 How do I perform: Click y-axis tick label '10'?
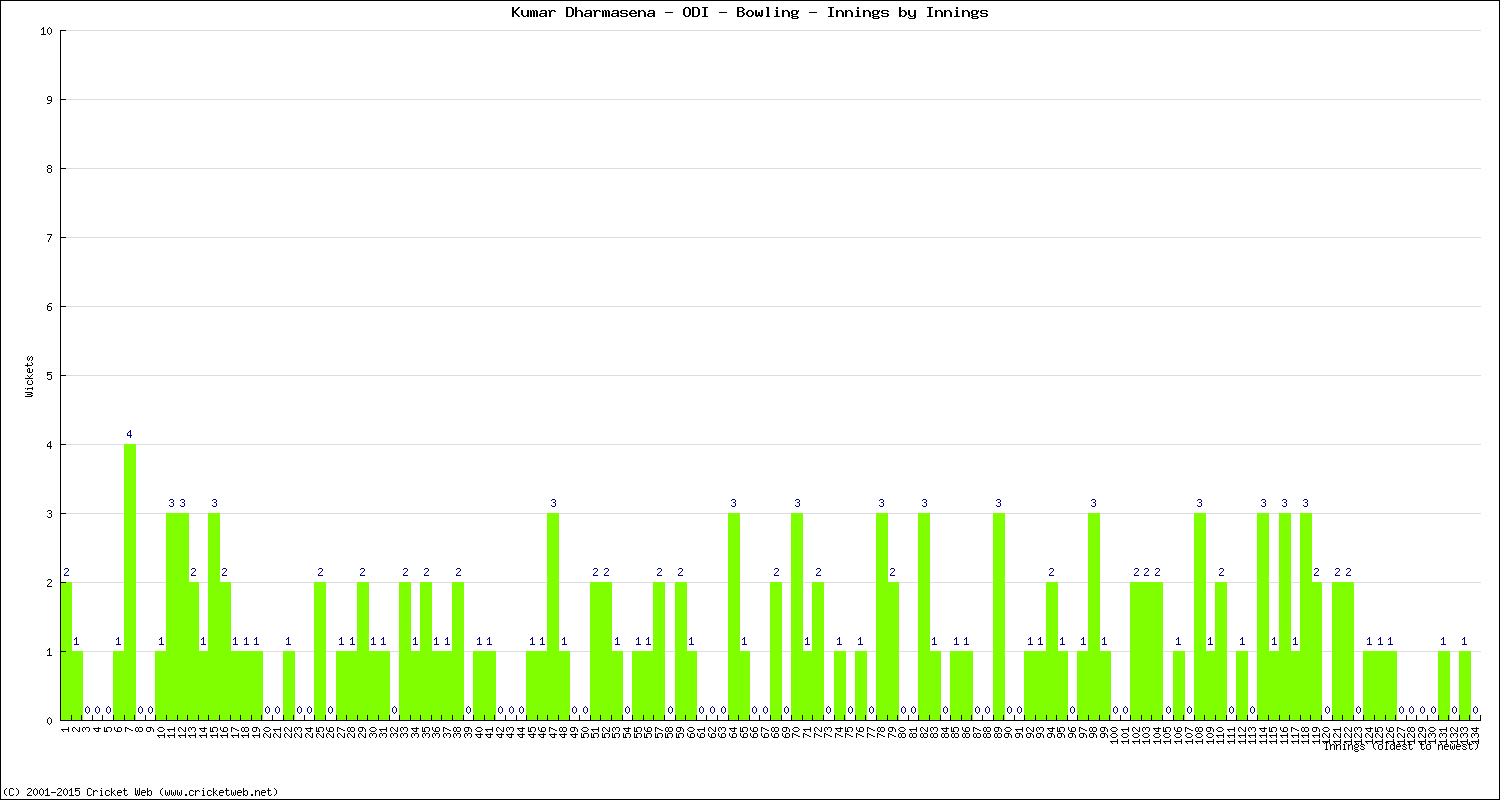point(46,31)
